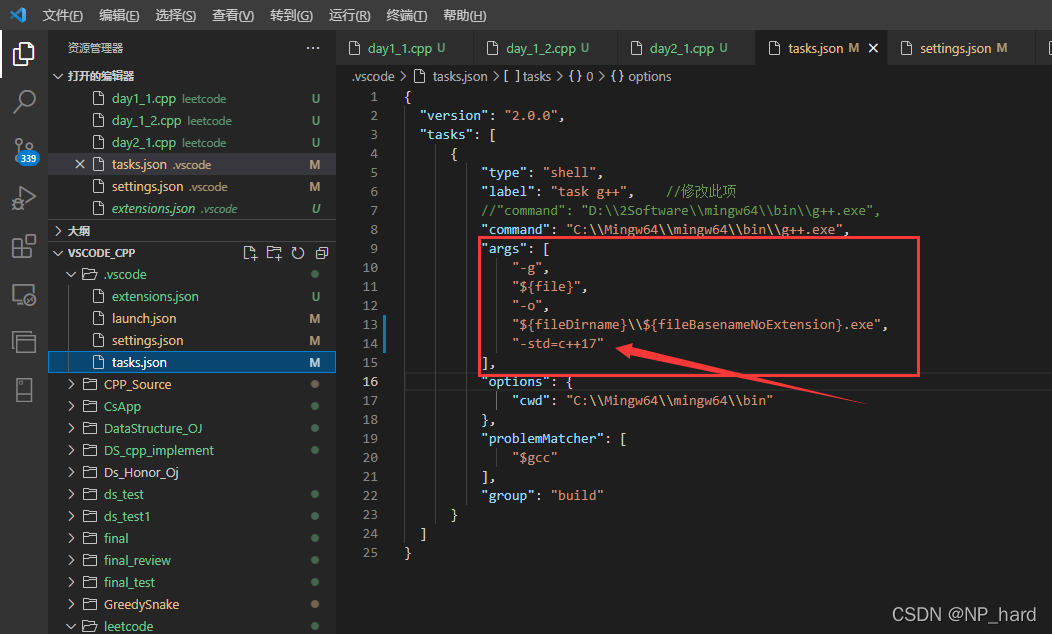Open settings.json in .vscode folder tree
This screenshot has height=634, width=1052.
(x=192, y=341)
